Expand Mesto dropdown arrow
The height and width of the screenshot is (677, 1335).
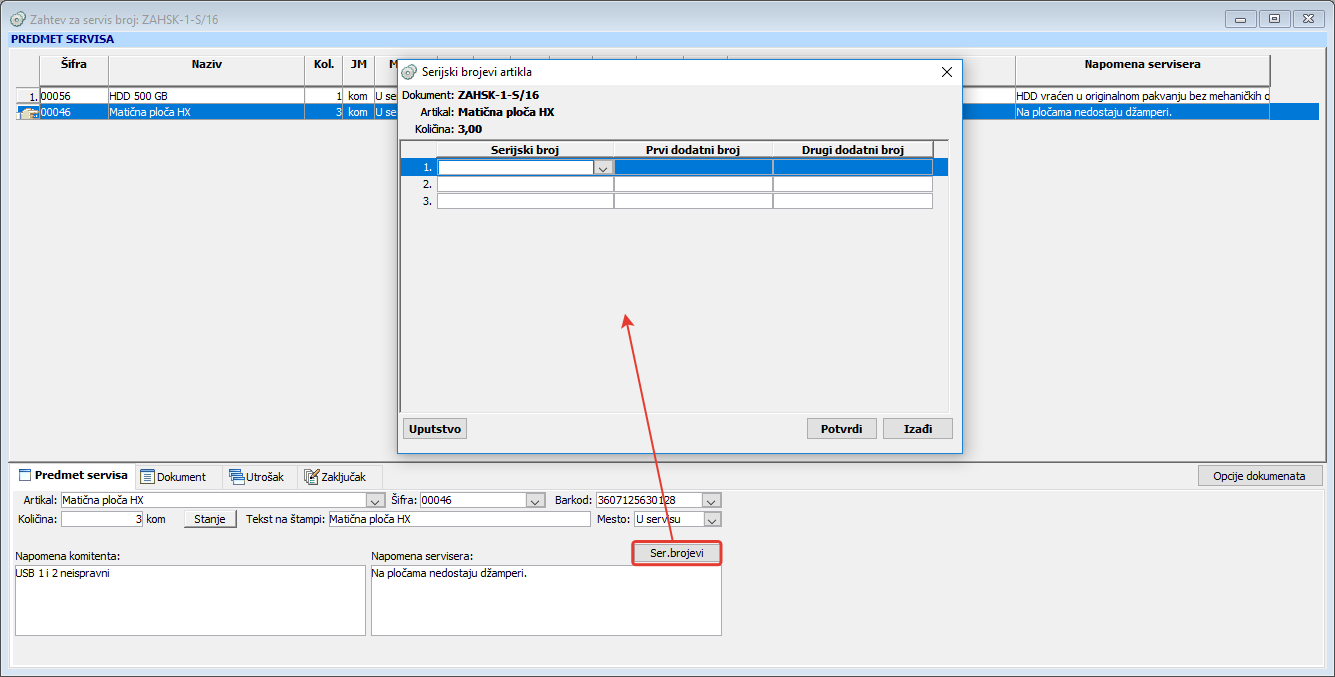tap(712, 519)
